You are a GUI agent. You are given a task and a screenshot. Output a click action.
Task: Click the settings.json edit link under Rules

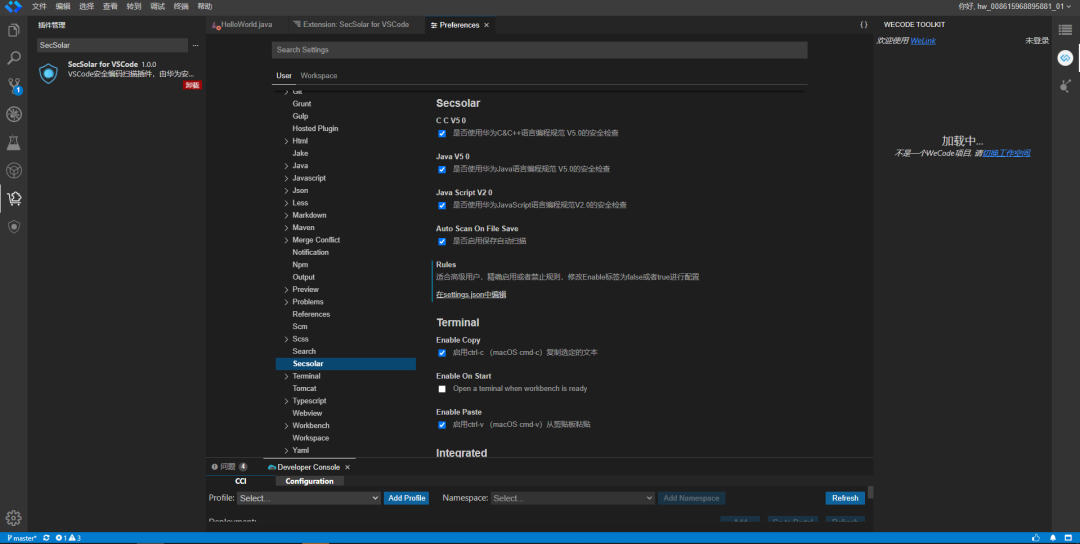471,295
